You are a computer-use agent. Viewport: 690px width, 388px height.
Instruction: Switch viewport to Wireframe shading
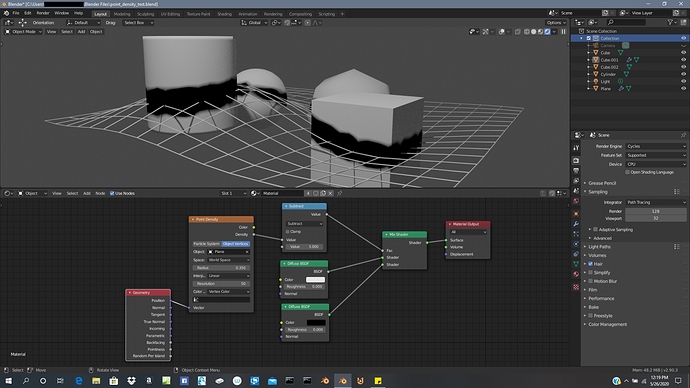tap(527, 32)
